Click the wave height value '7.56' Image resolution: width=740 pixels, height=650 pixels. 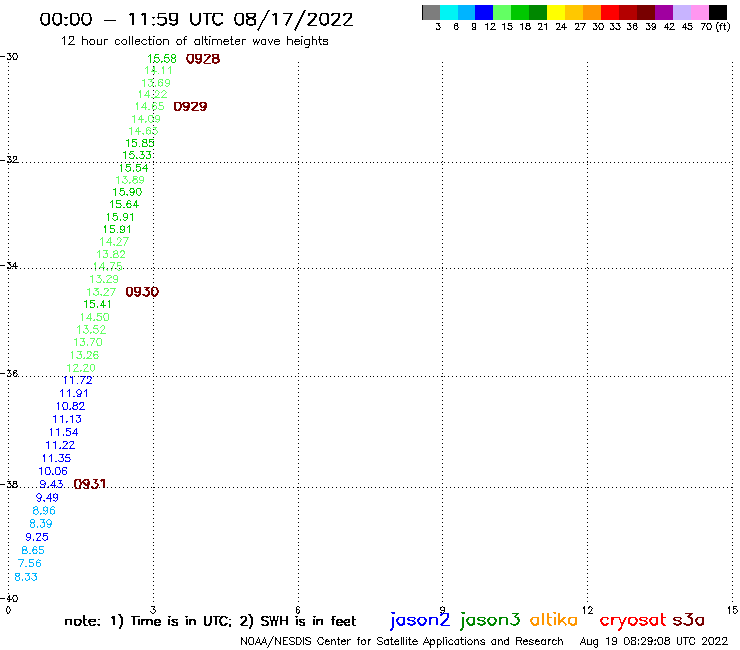pyautogui.click(x=30, y=564)
